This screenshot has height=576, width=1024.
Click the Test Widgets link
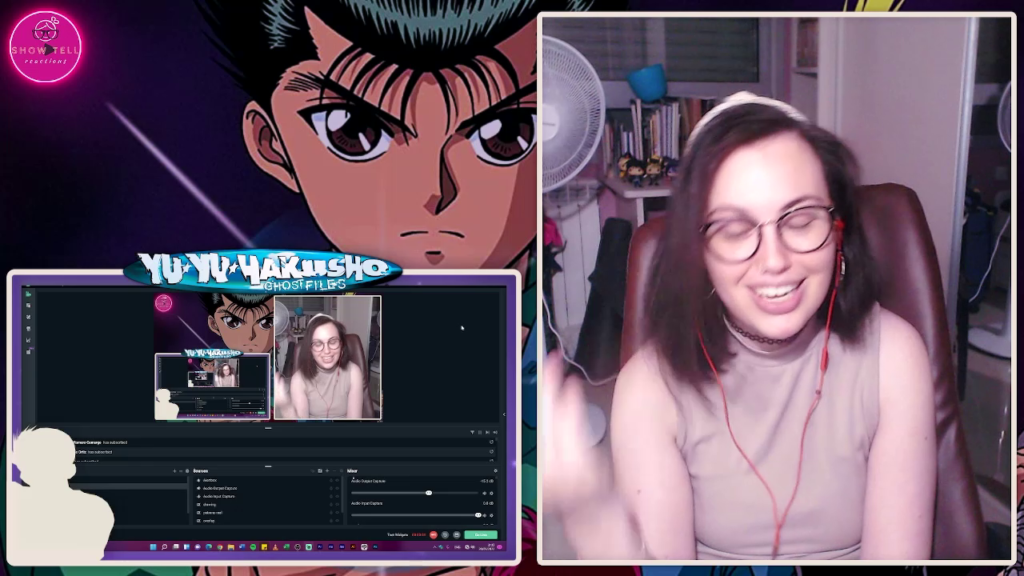398,535
